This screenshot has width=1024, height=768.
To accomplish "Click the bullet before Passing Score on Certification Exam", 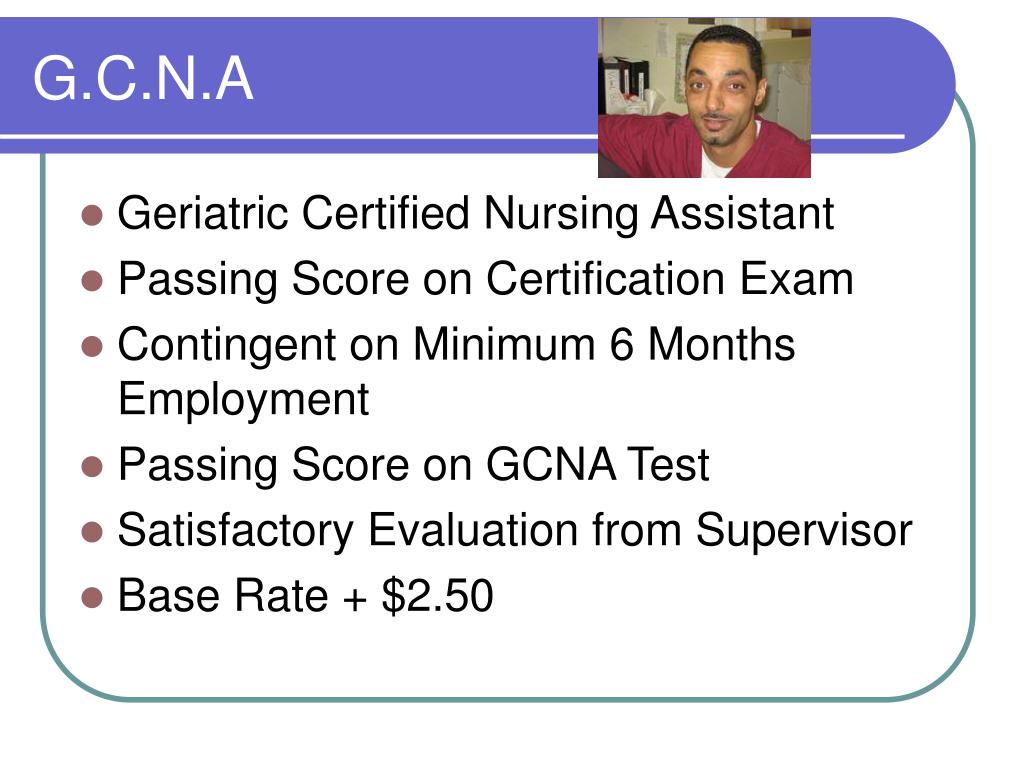I will (x=92, y=281).
